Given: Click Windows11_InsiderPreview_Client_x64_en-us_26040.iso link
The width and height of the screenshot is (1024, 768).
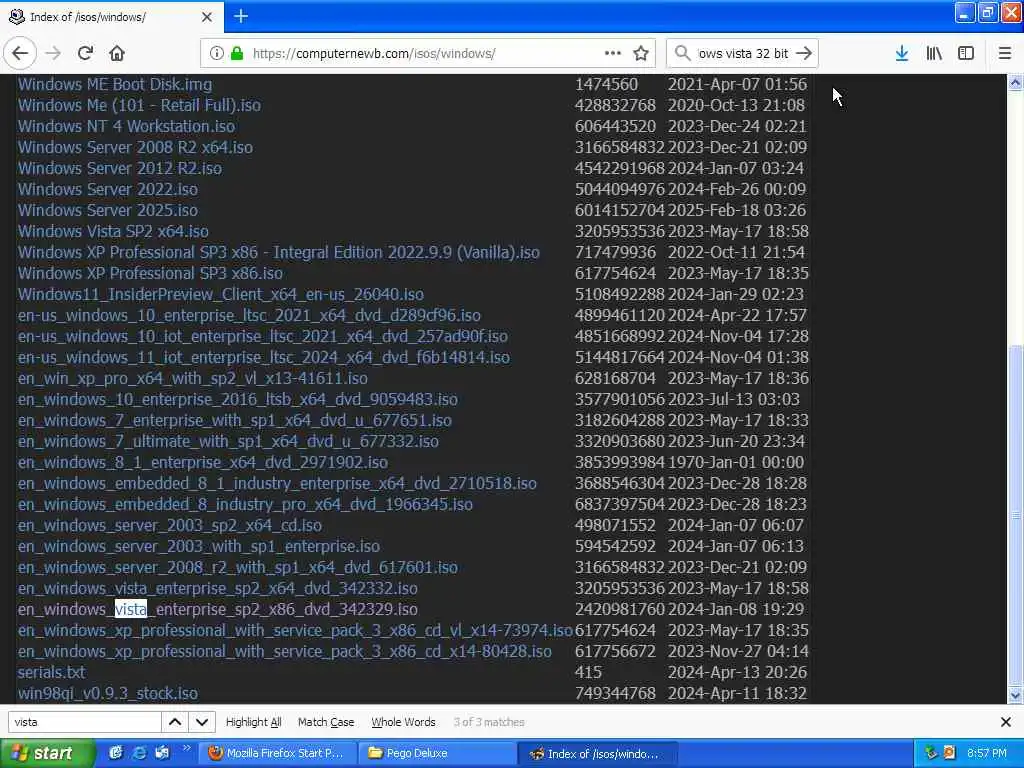Looking at the screenshot, I should [221, 295].
